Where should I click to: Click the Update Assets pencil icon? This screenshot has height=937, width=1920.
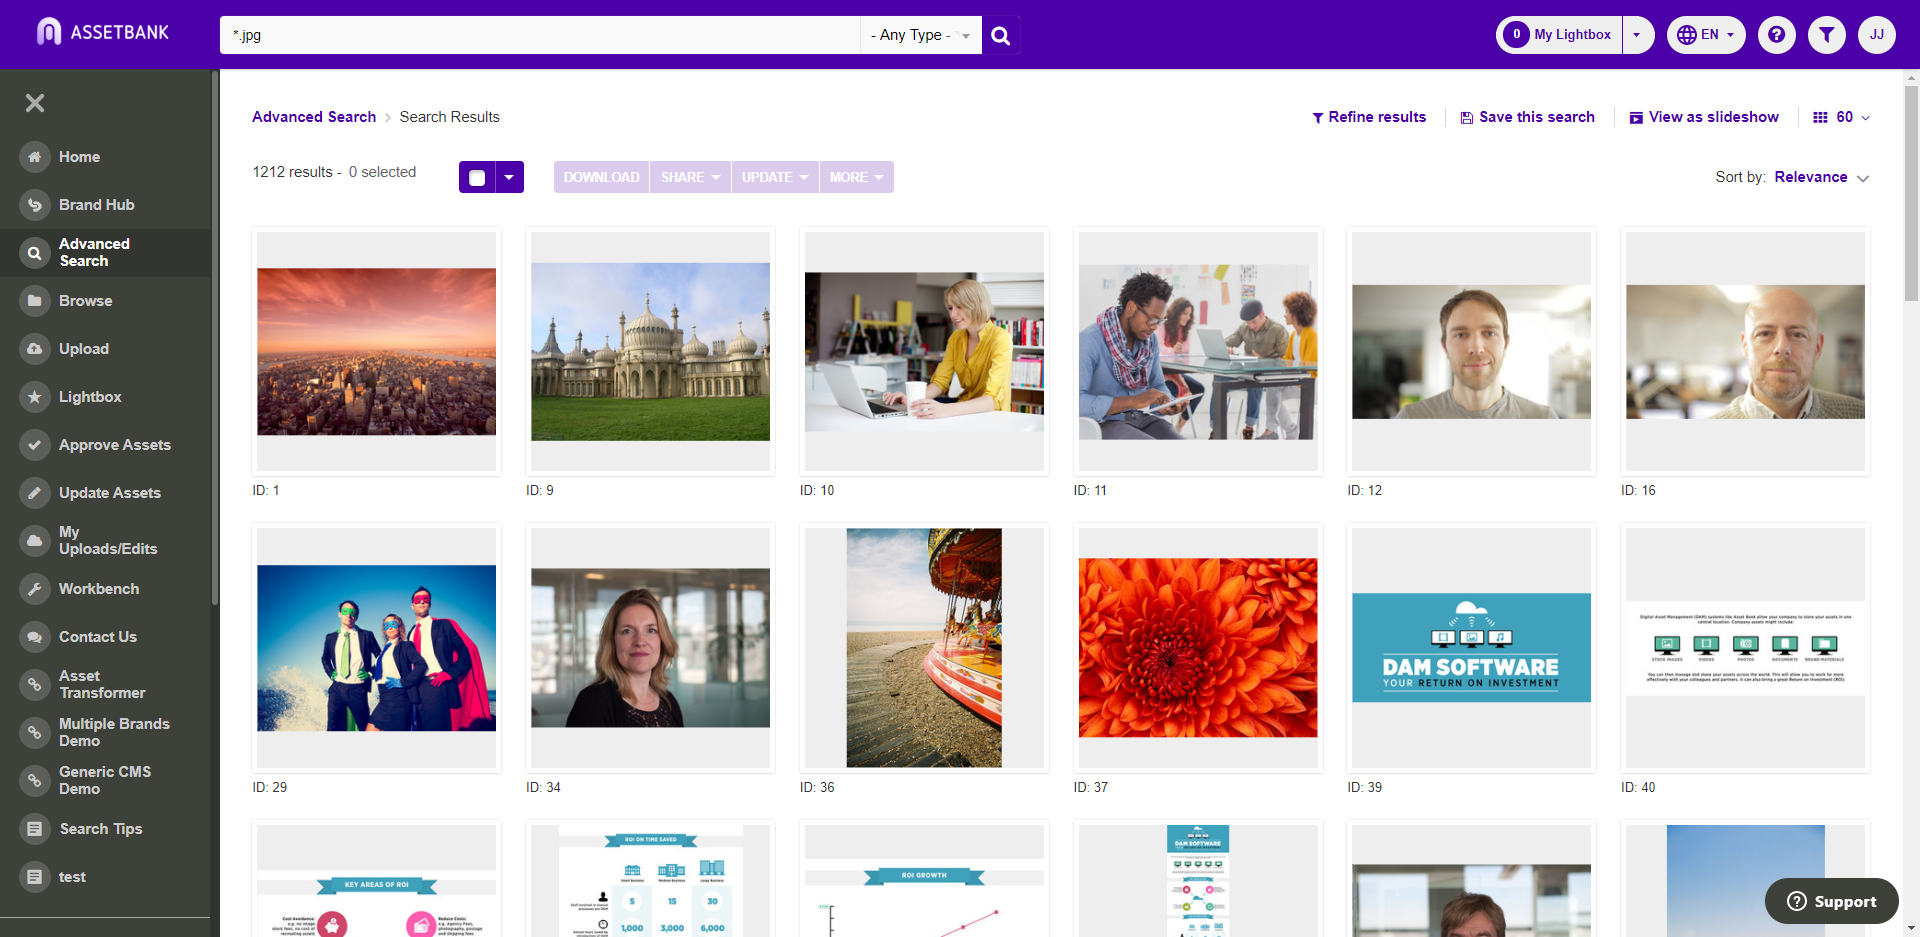coord(35,493)
